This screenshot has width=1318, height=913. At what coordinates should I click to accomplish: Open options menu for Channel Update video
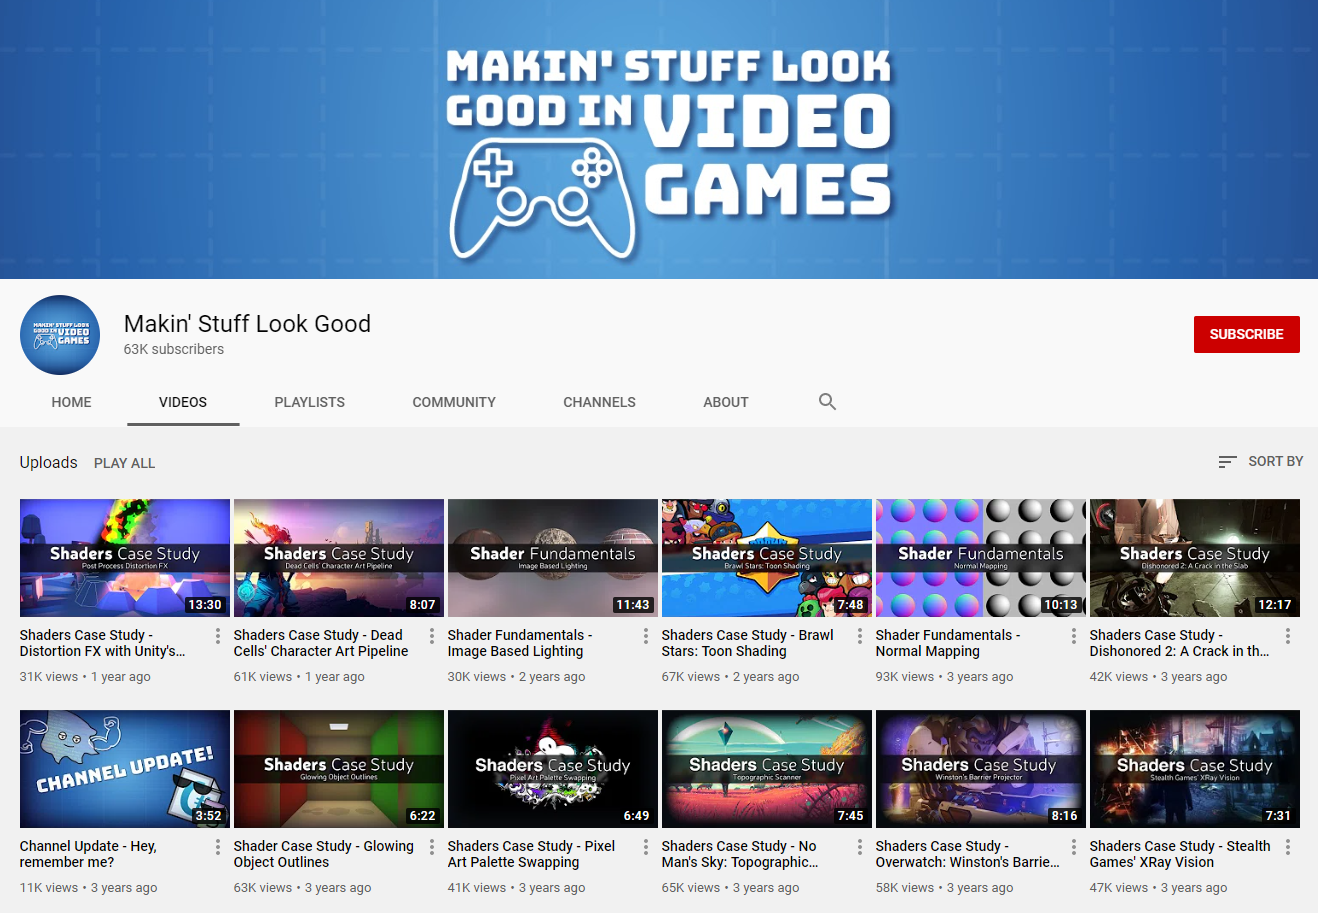point(218,847)
